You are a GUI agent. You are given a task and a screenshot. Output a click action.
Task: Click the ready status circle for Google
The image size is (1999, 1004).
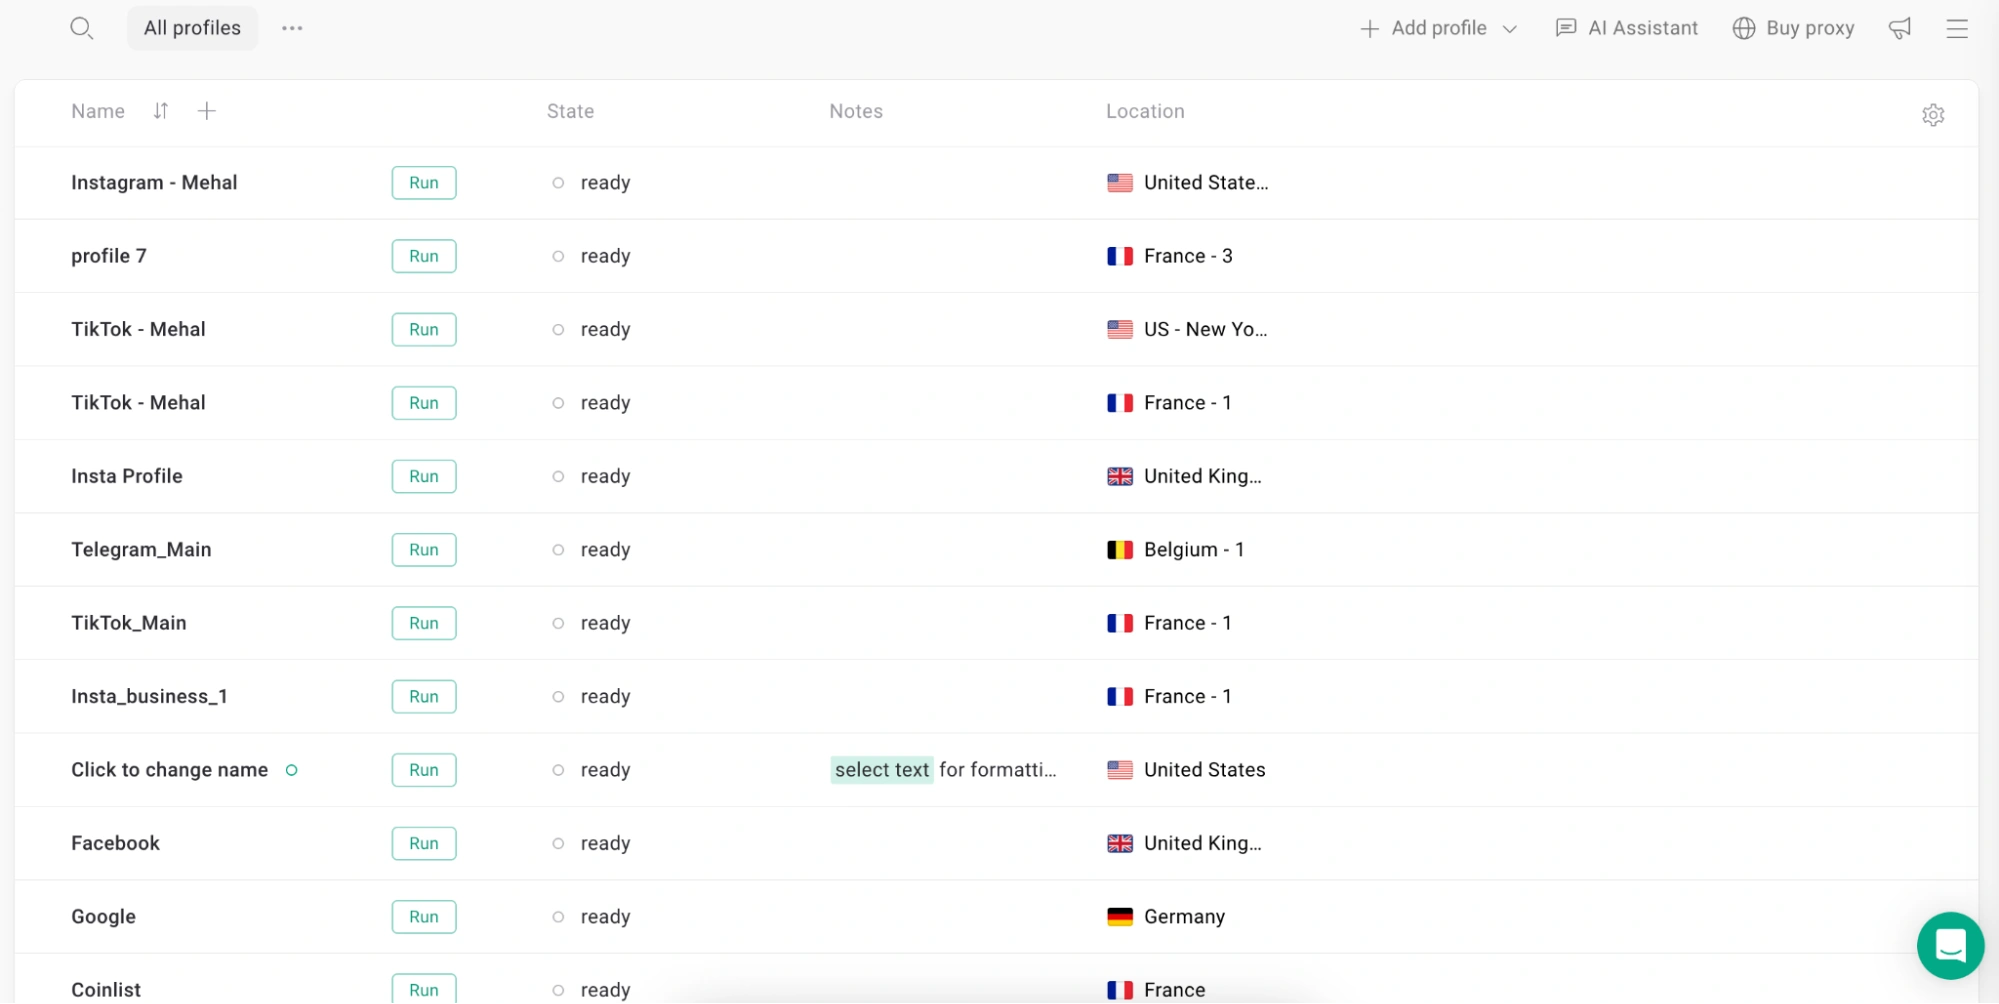558,917
